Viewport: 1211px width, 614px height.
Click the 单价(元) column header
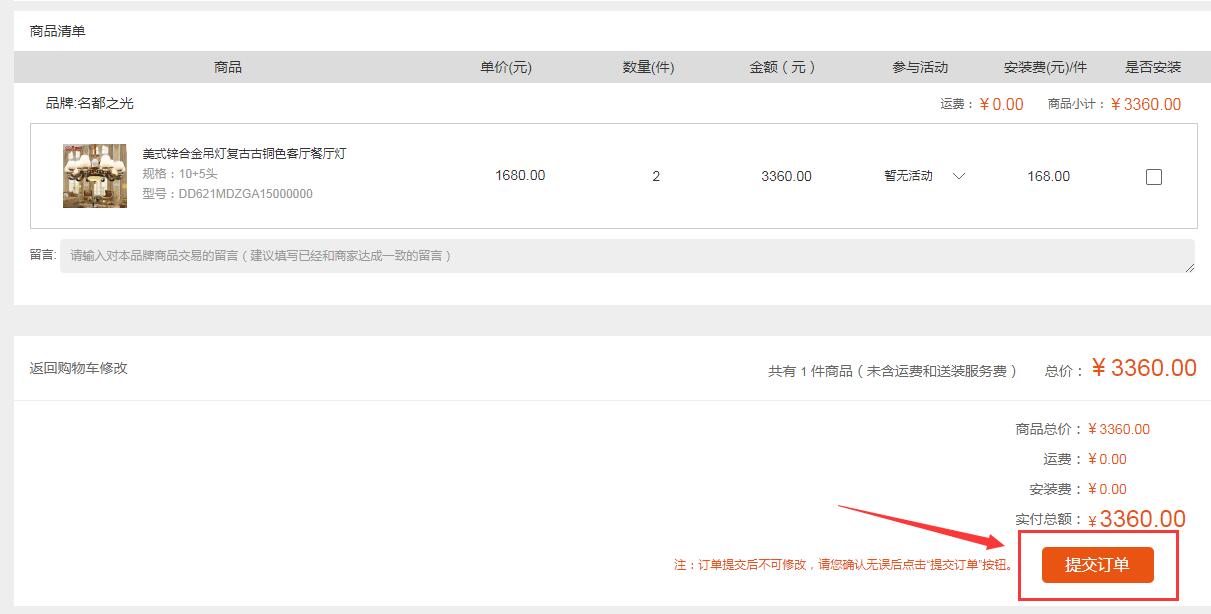point(506,67)
